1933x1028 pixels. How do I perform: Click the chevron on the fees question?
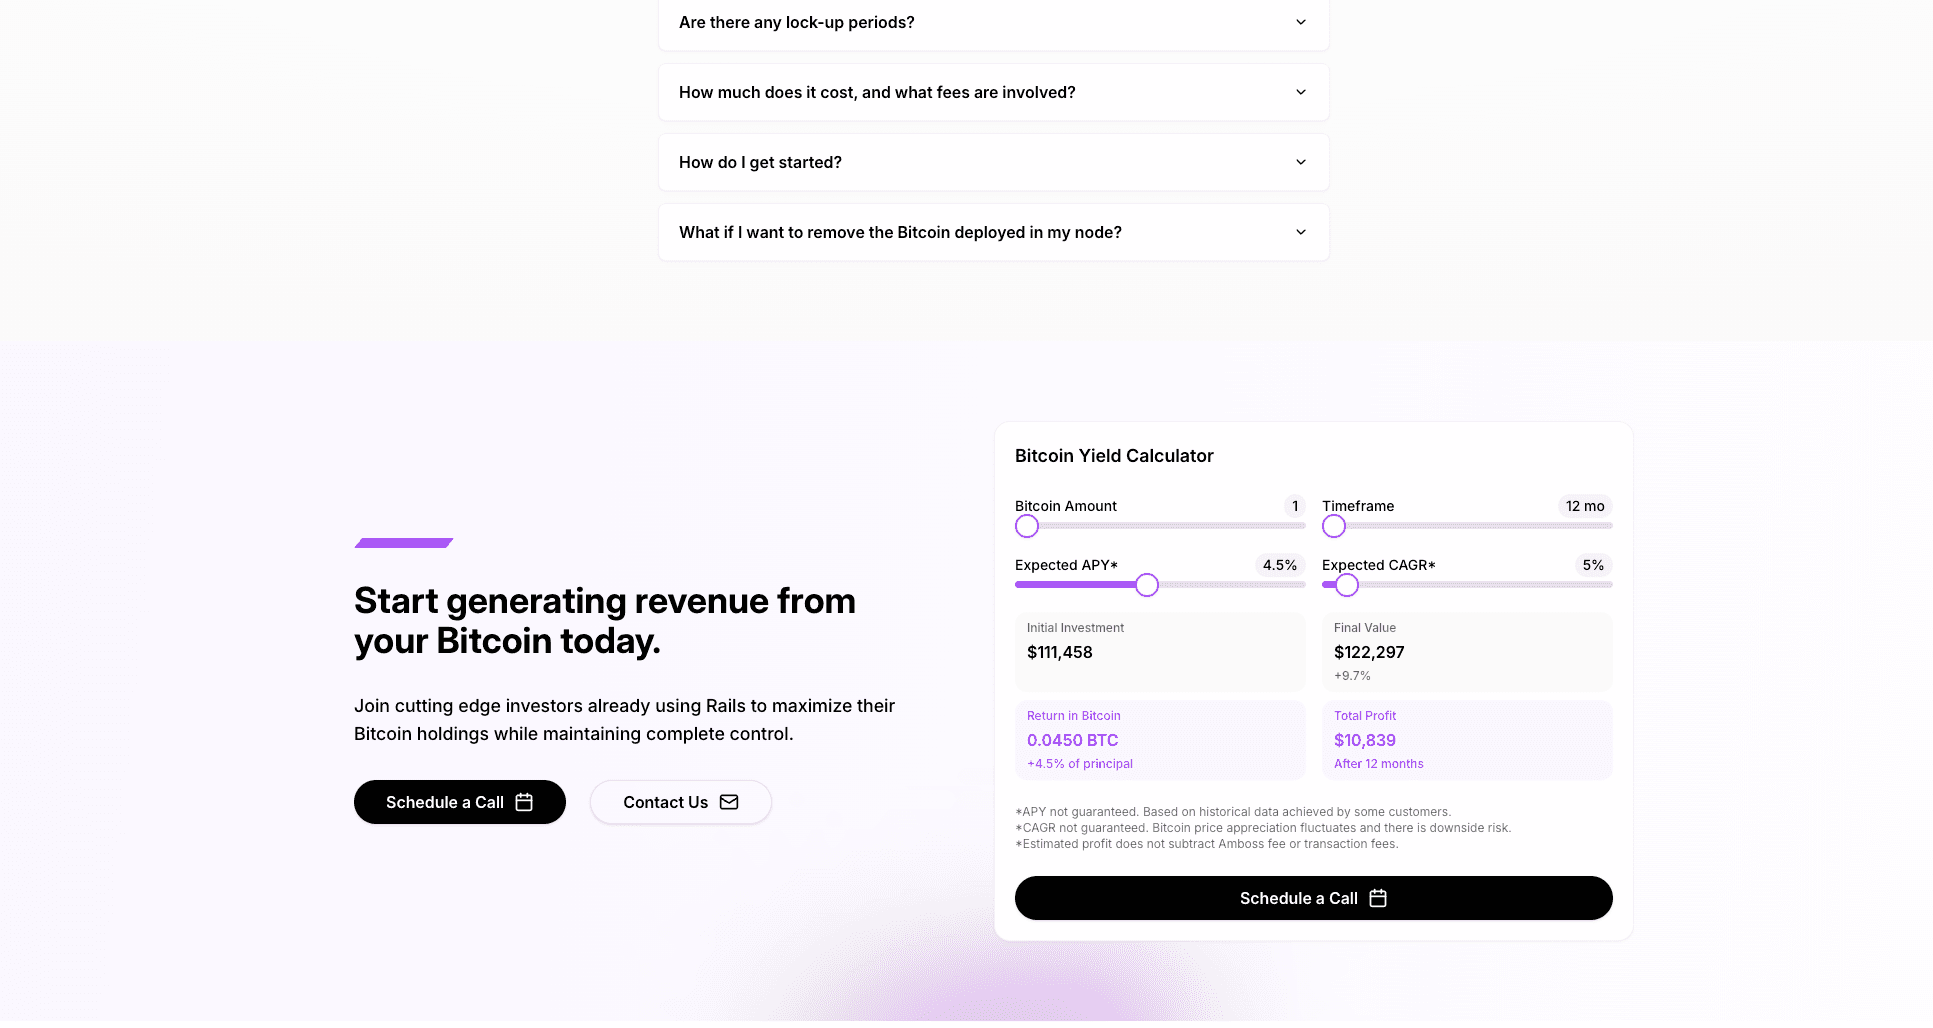1300,91
